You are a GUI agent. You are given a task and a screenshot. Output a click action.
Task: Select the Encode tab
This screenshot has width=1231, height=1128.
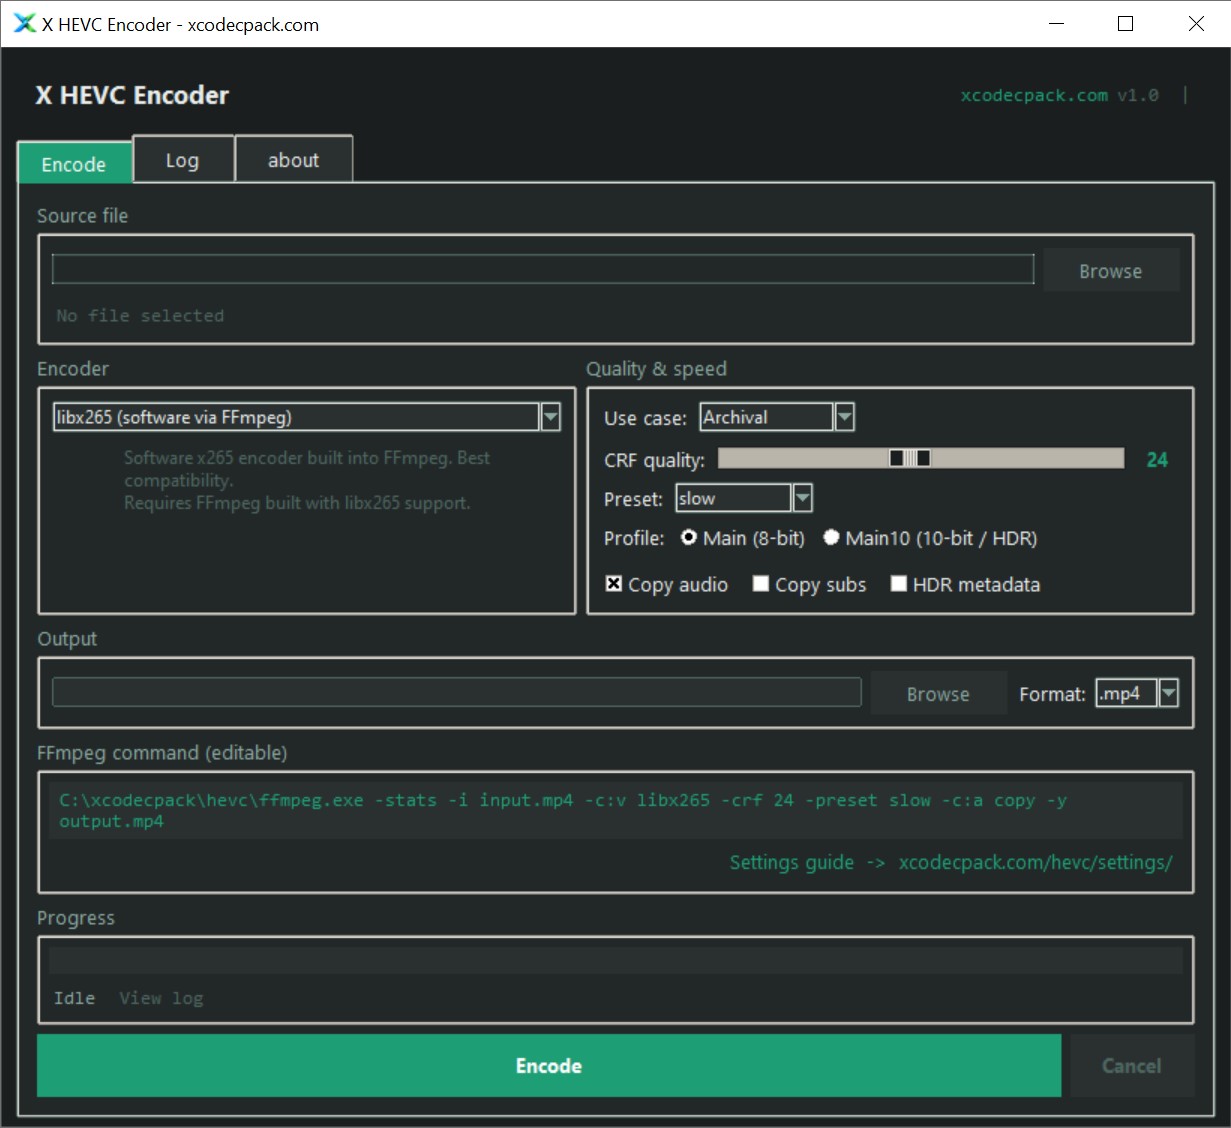pyautogui.click(x=74, y=163)
